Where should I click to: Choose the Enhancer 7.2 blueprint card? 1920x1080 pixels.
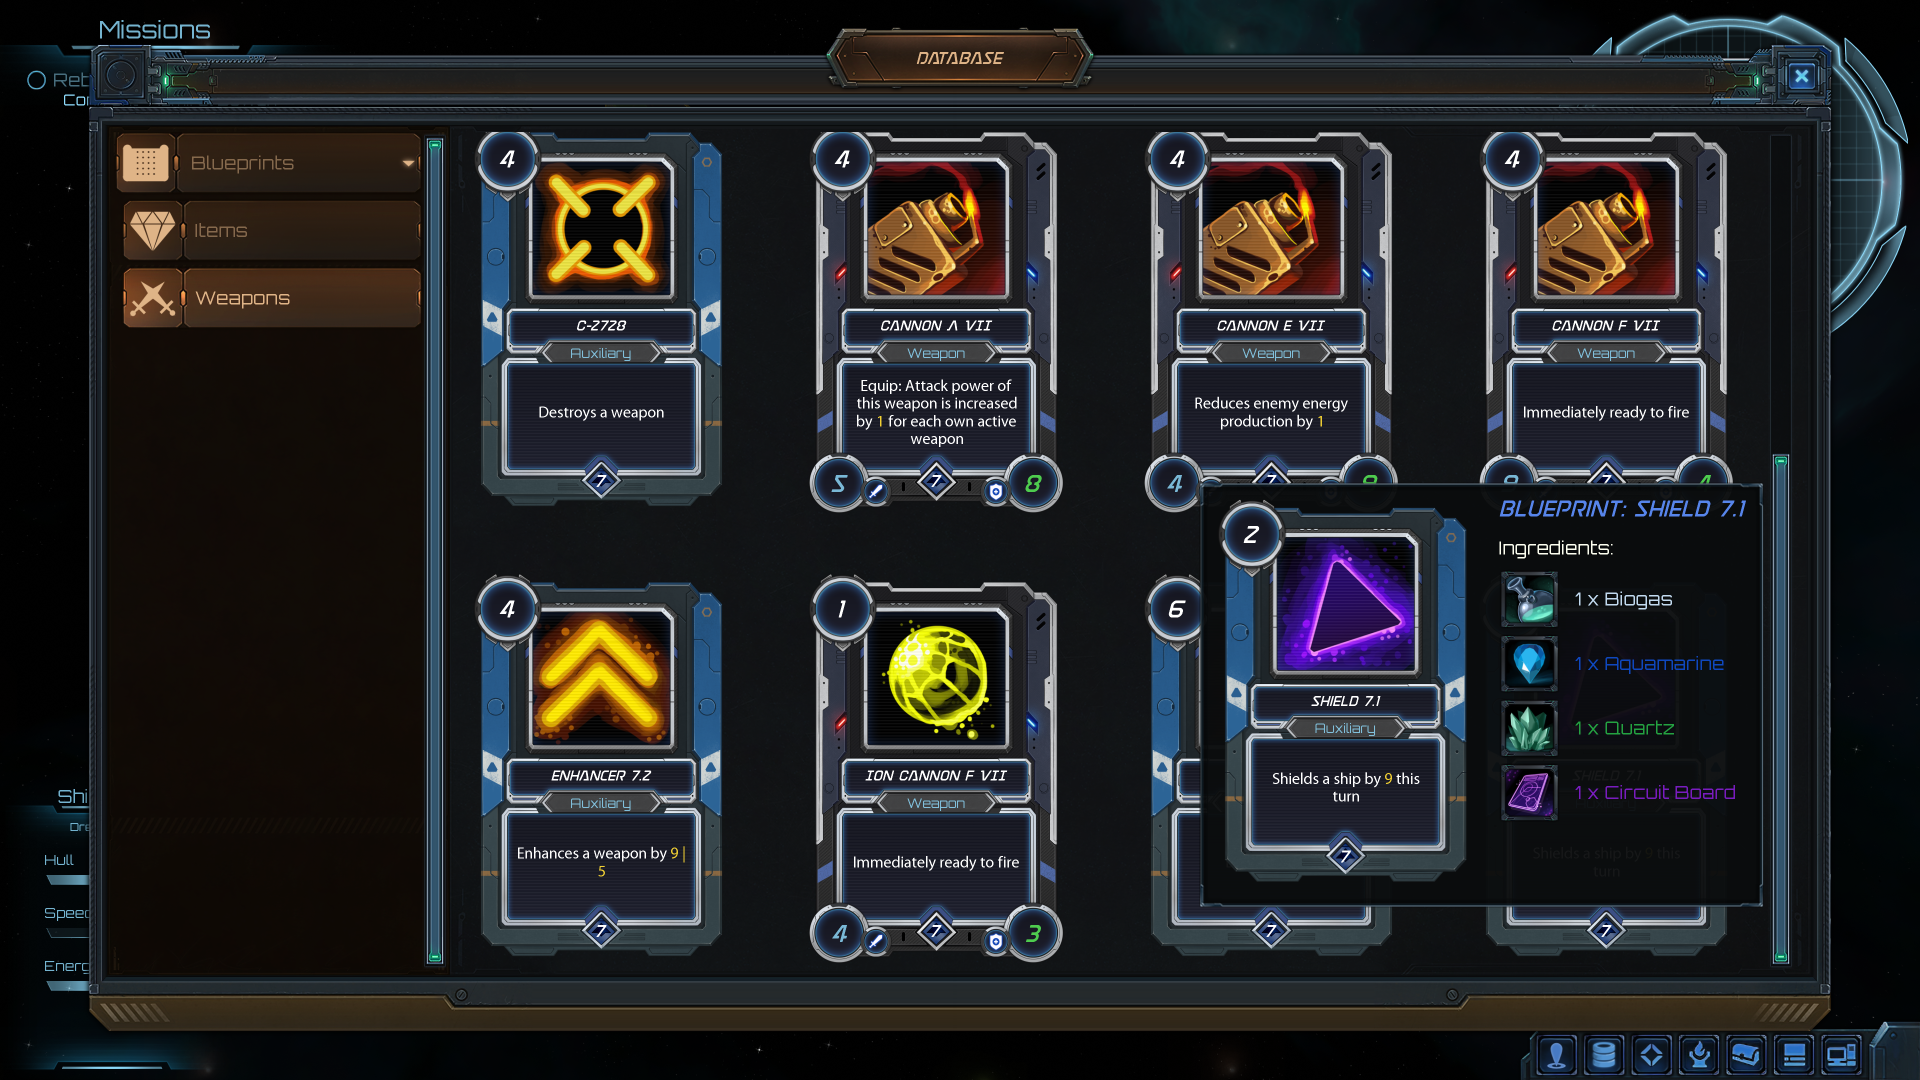pos(601,765)
